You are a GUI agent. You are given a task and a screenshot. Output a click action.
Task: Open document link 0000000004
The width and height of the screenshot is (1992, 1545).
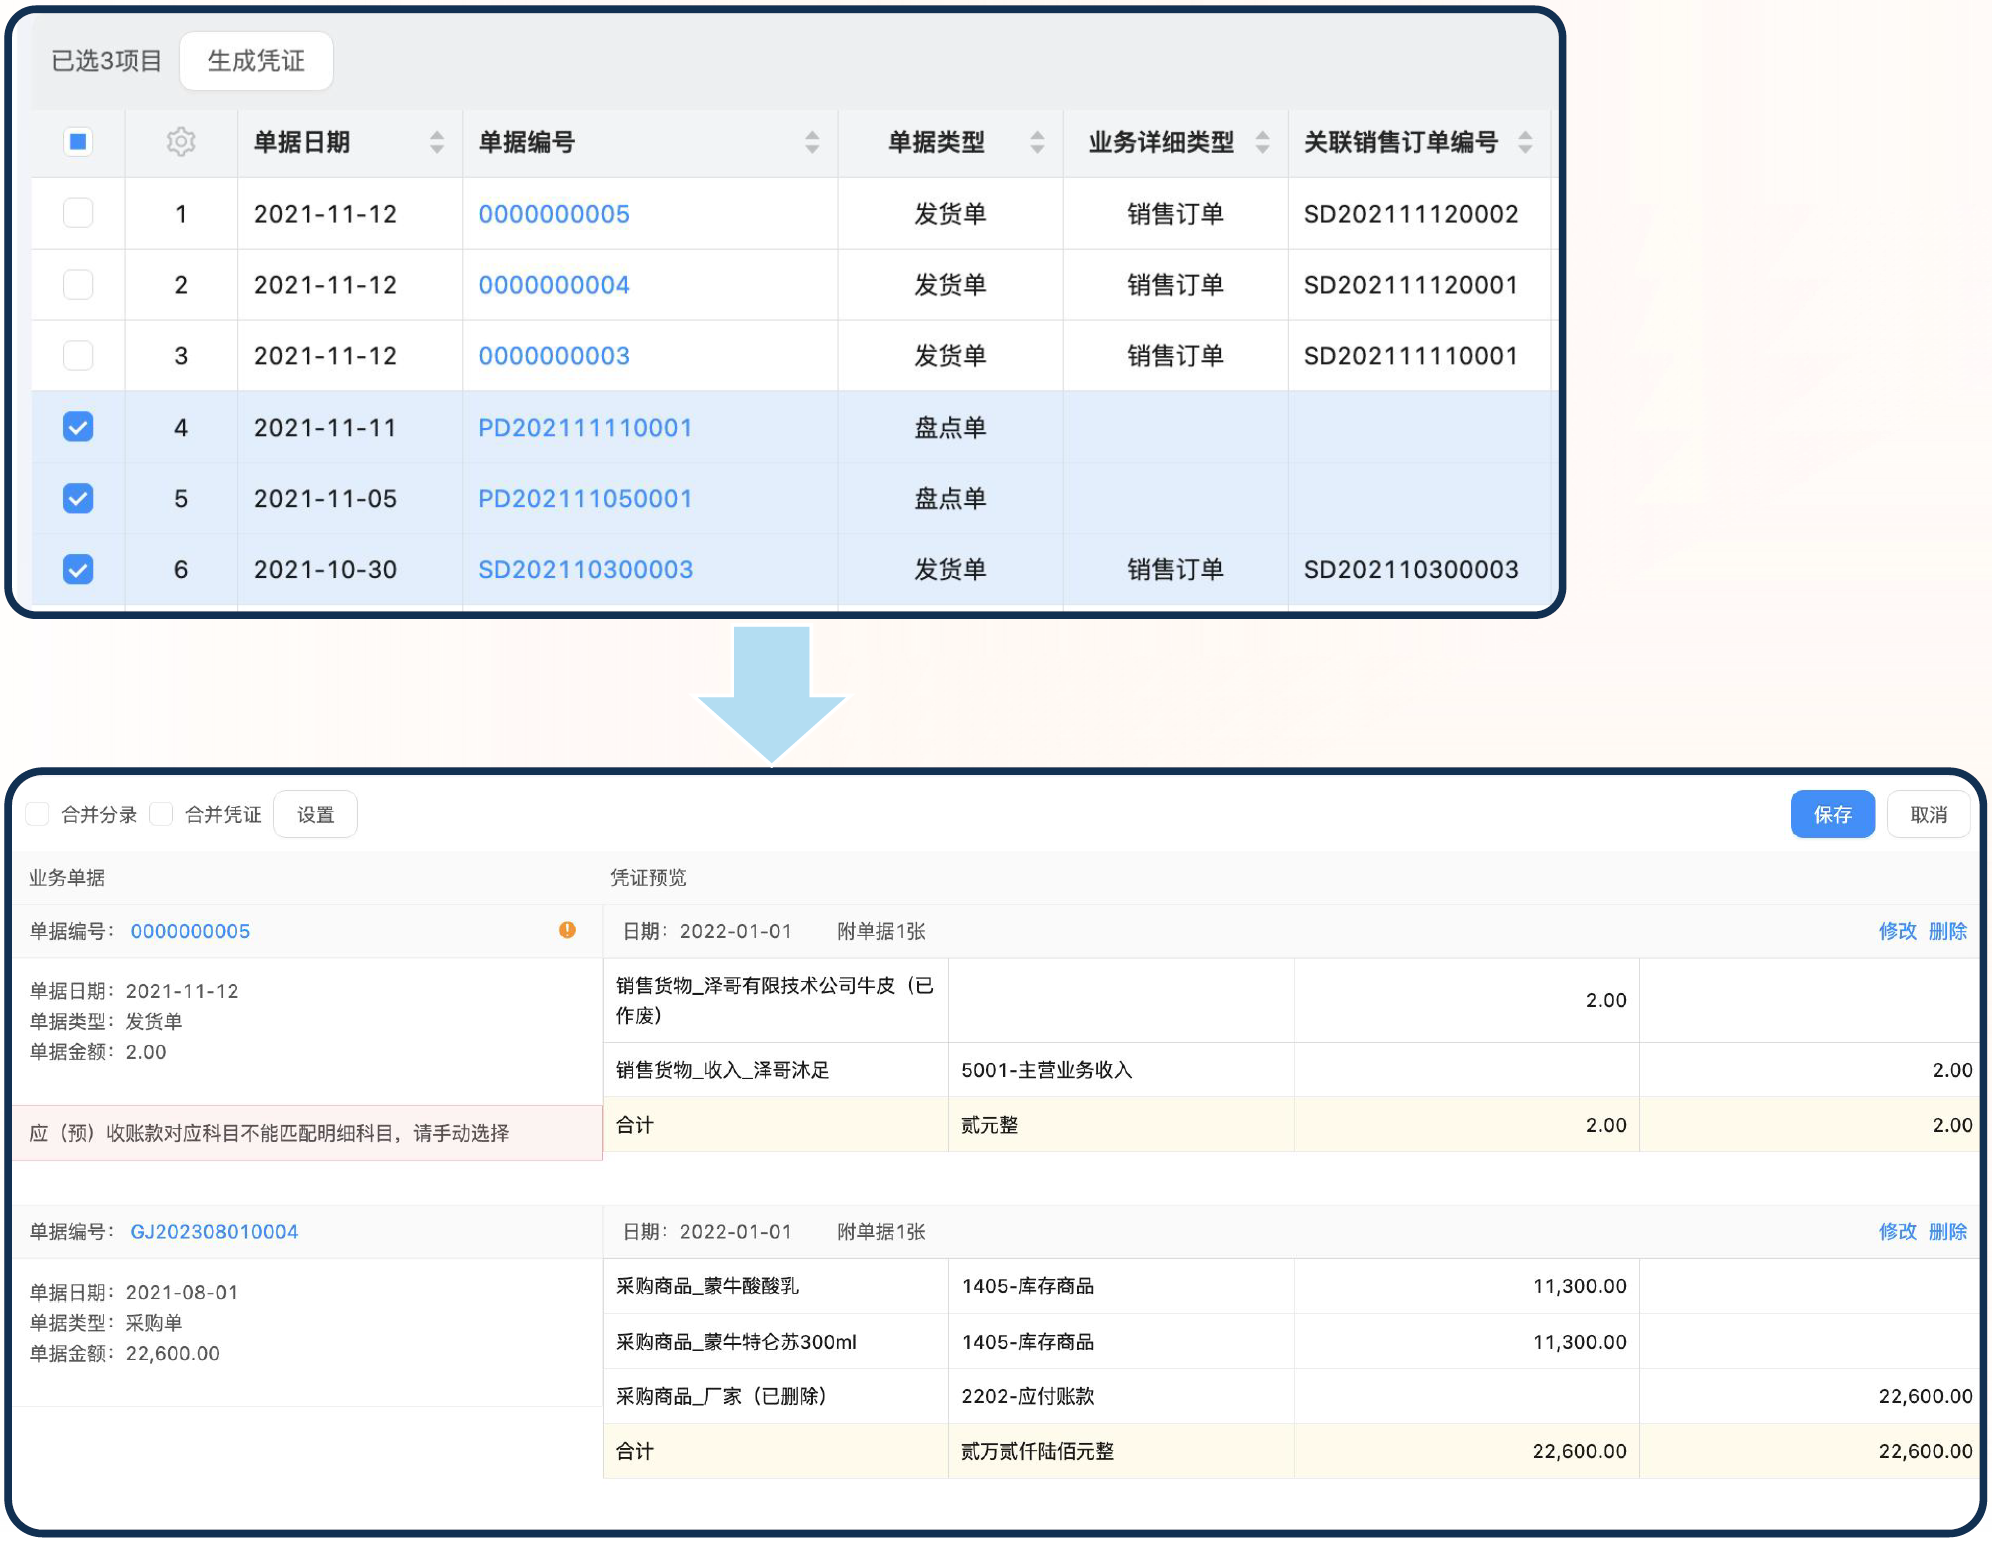click(554, 285)
